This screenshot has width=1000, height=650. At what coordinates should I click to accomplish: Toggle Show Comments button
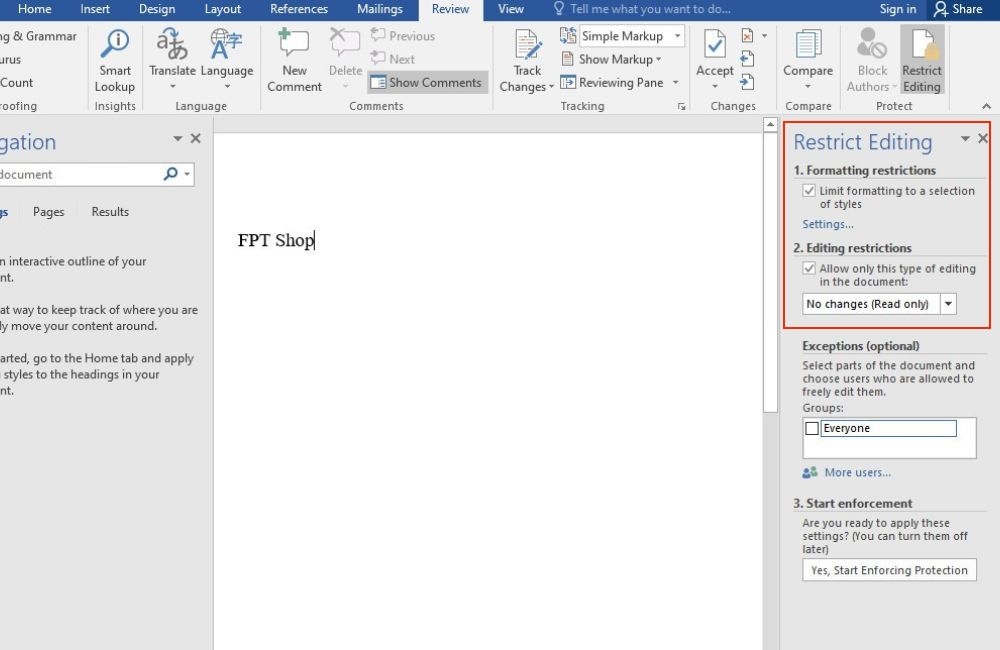tap(427, 82)
